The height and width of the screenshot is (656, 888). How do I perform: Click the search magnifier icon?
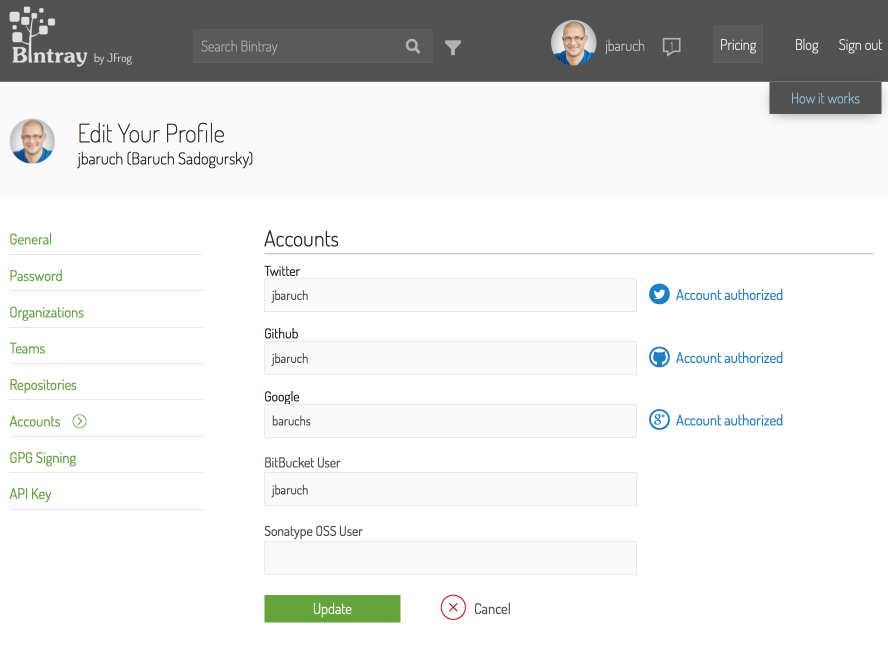pyautogui.click(x=413, y=46)
